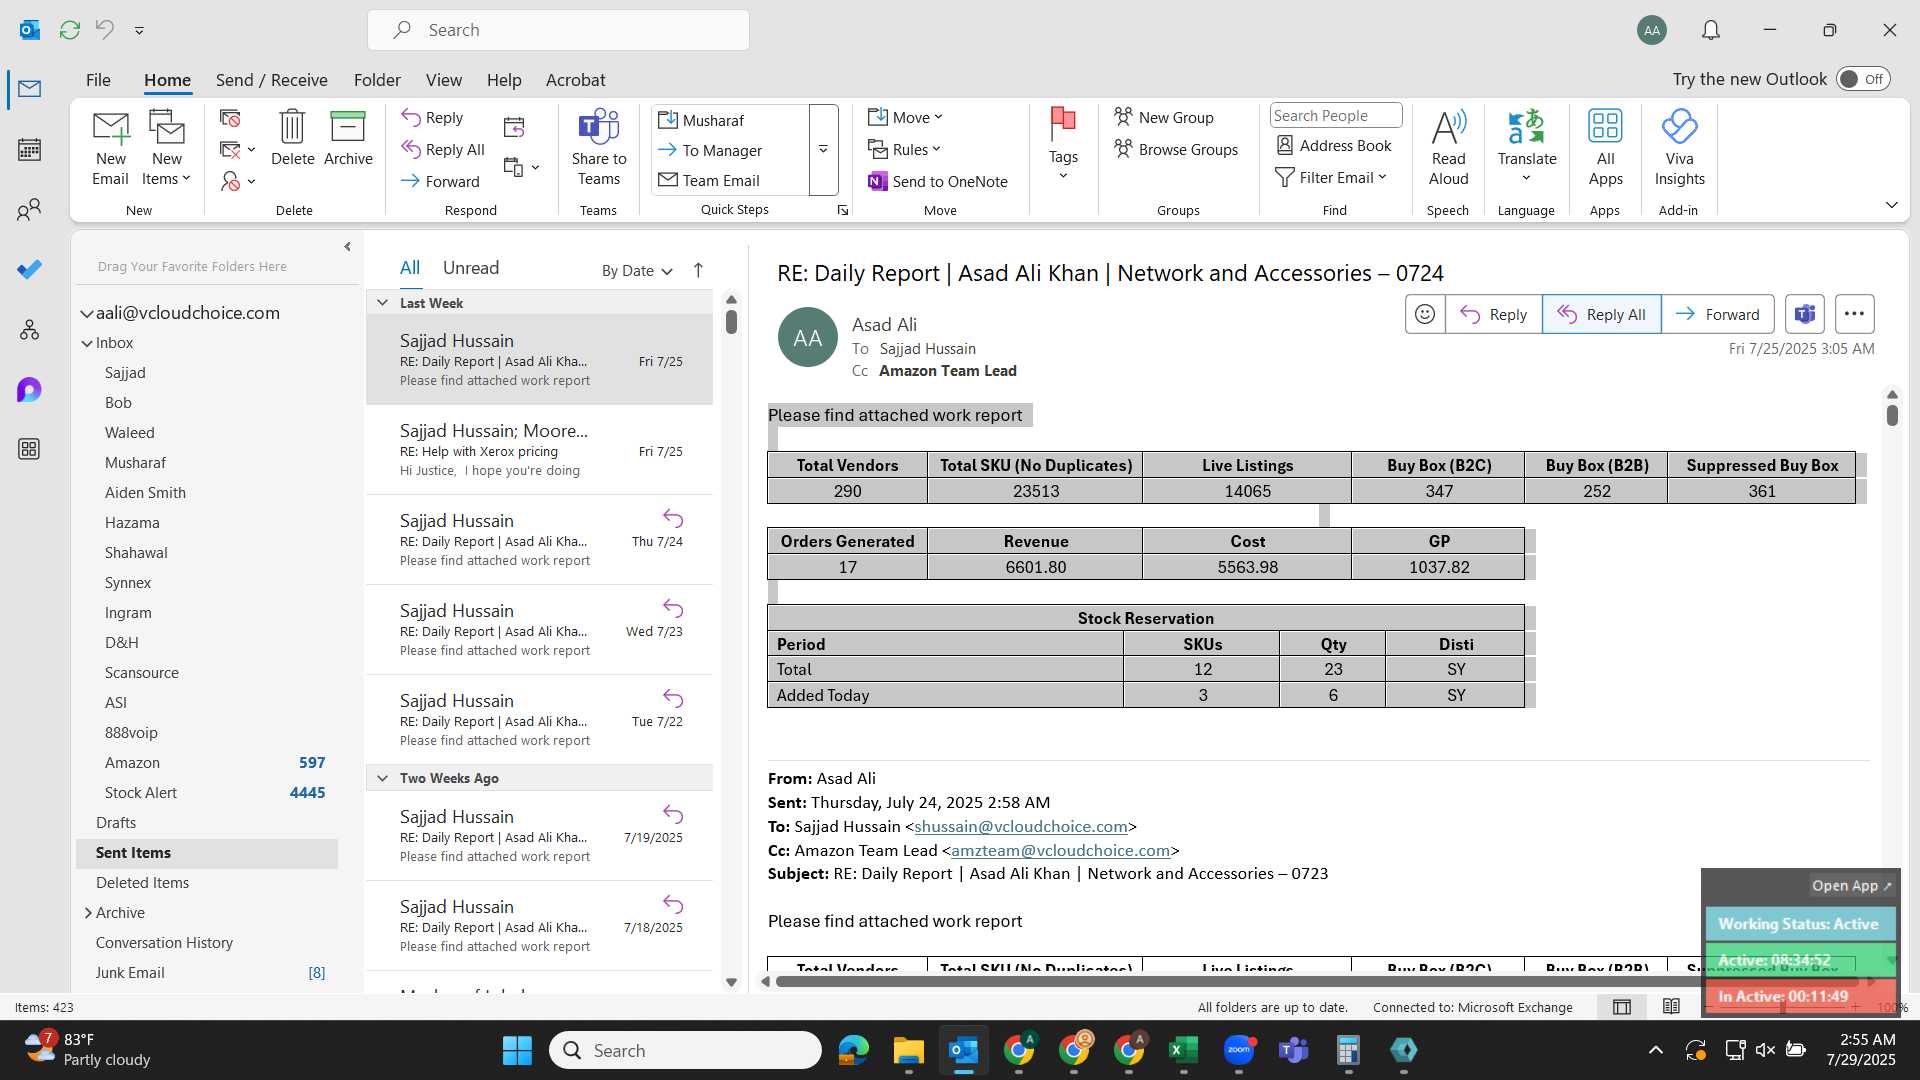1920x1080 pixels.
Task: Open the Mail view in the sidebar
Action: click(29, 89)
